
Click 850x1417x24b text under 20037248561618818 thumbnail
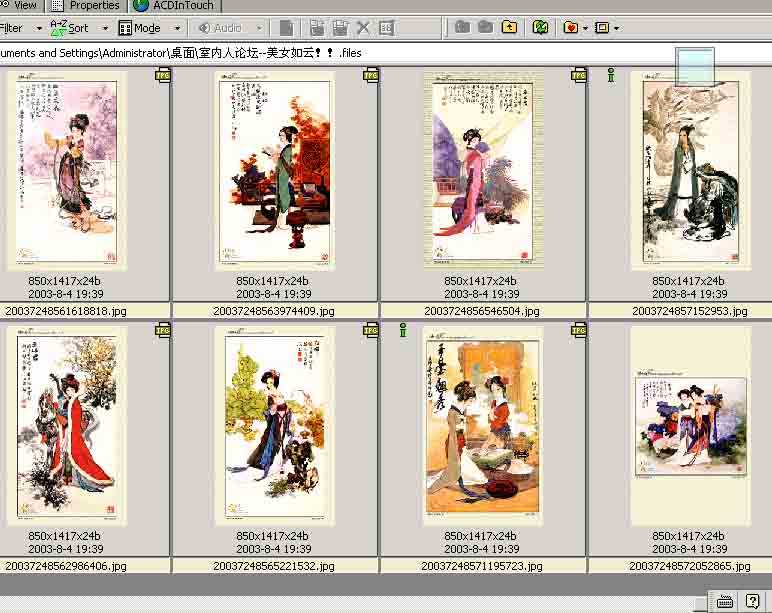click(x=64, y=281)
